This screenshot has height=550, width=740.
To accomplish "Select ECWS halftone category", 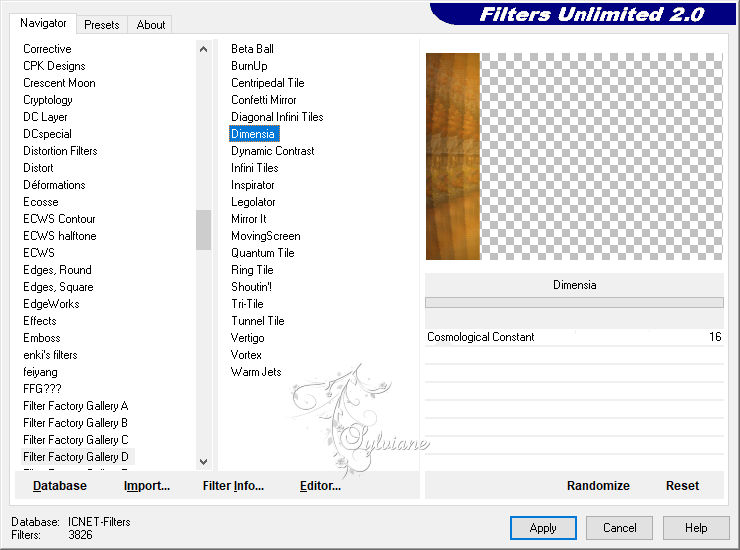I will tap(60, 236).
